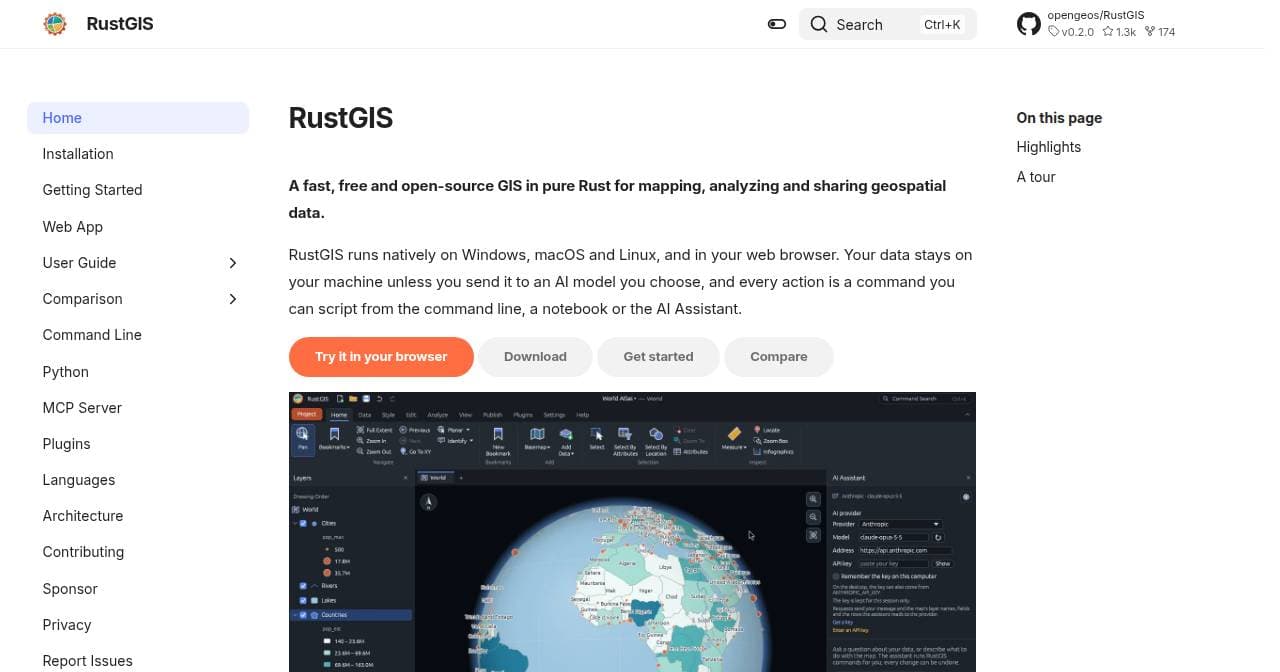Screen dimensions: 1280x672
Task: Open the Installation page
Action: (x=78, y=154)
